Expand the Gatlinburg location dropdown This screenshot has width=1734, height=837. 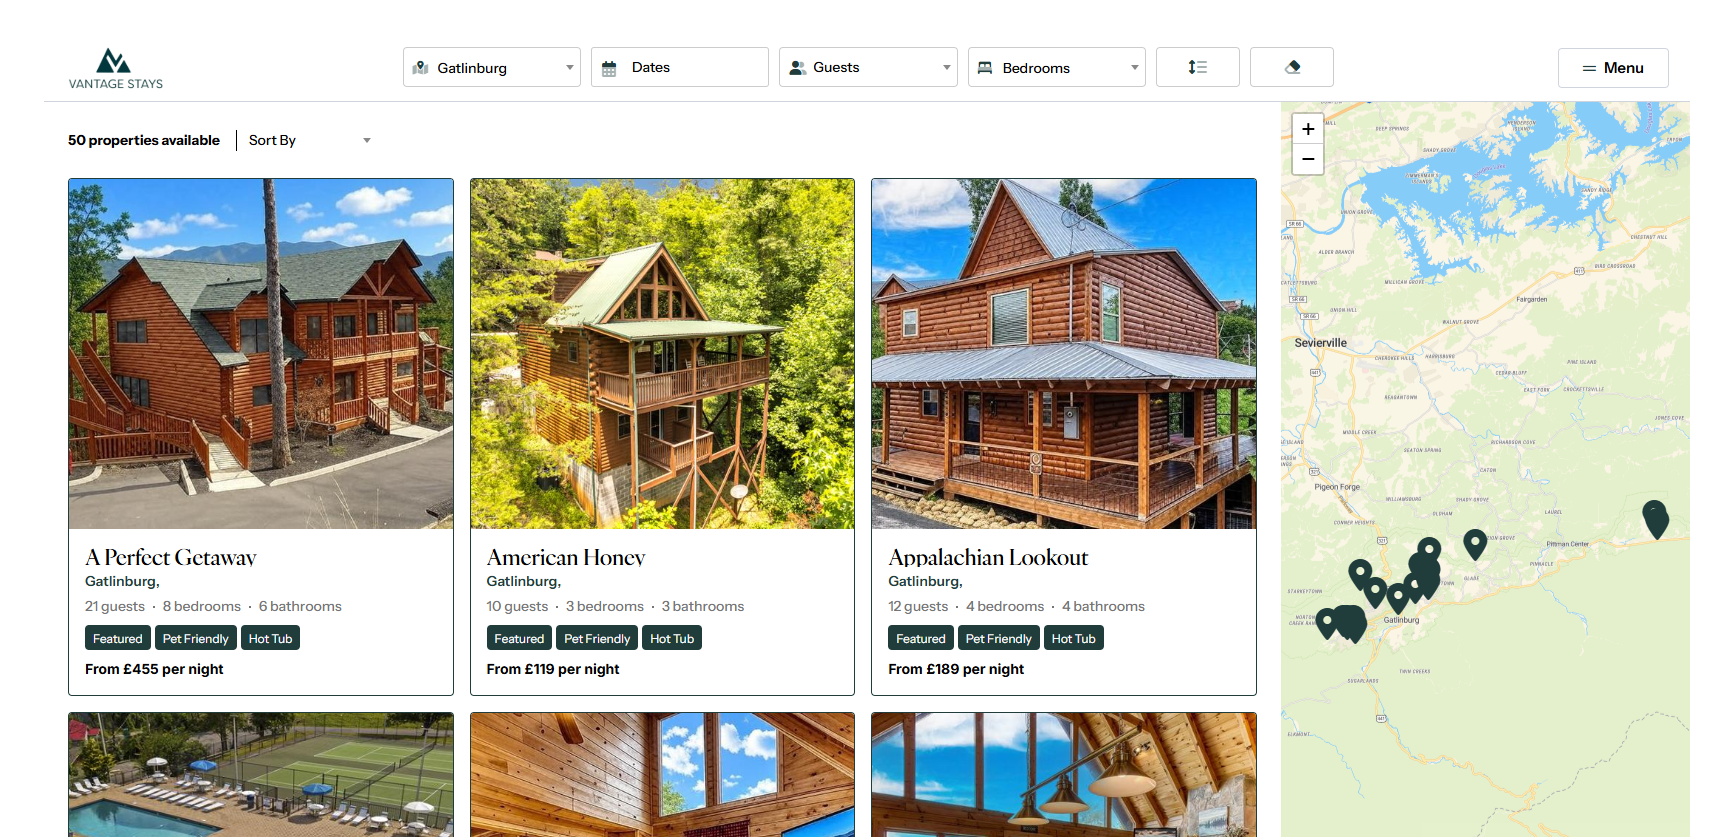492,67
